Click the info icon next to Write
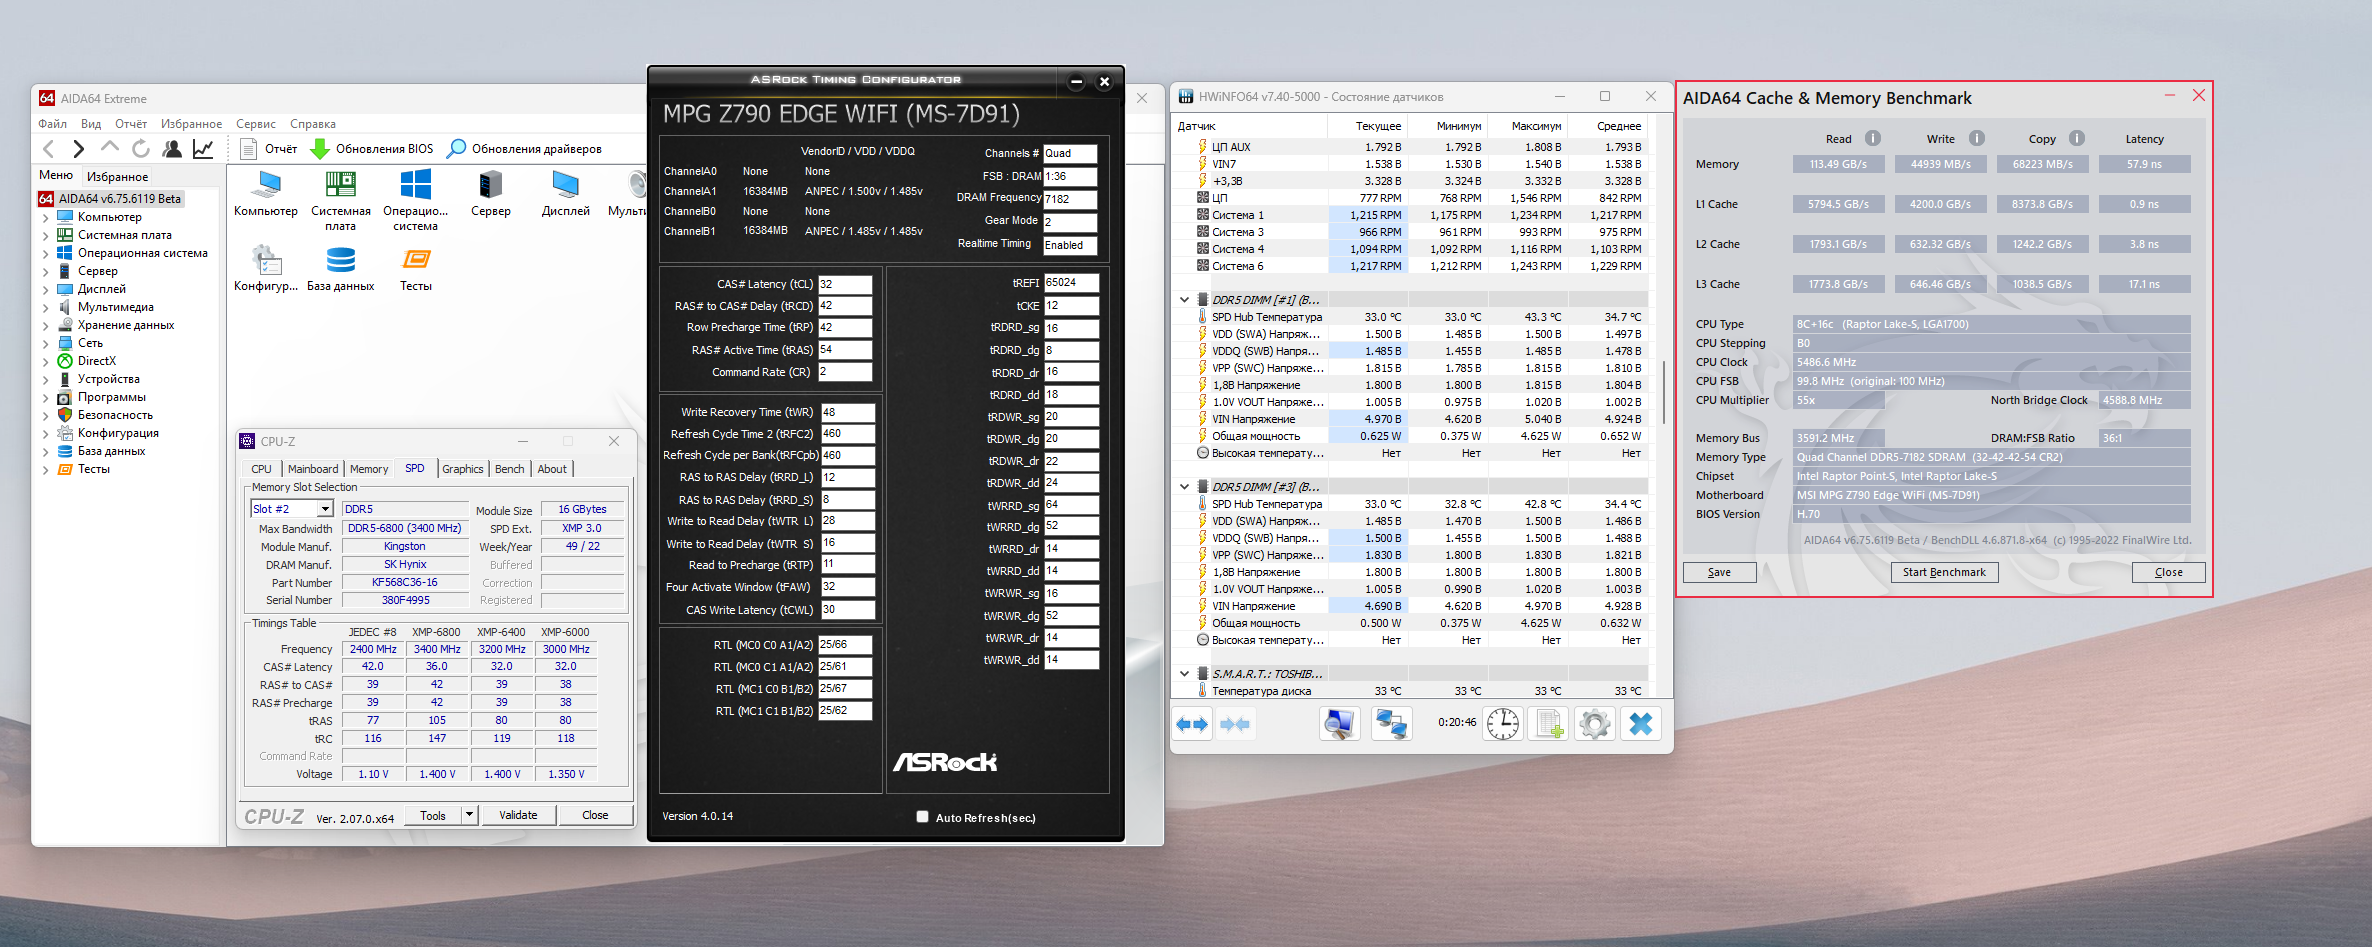Image resolution: width=2372 pixels, height=947 pixels. pyautogui.click(x=1977, y=138)
